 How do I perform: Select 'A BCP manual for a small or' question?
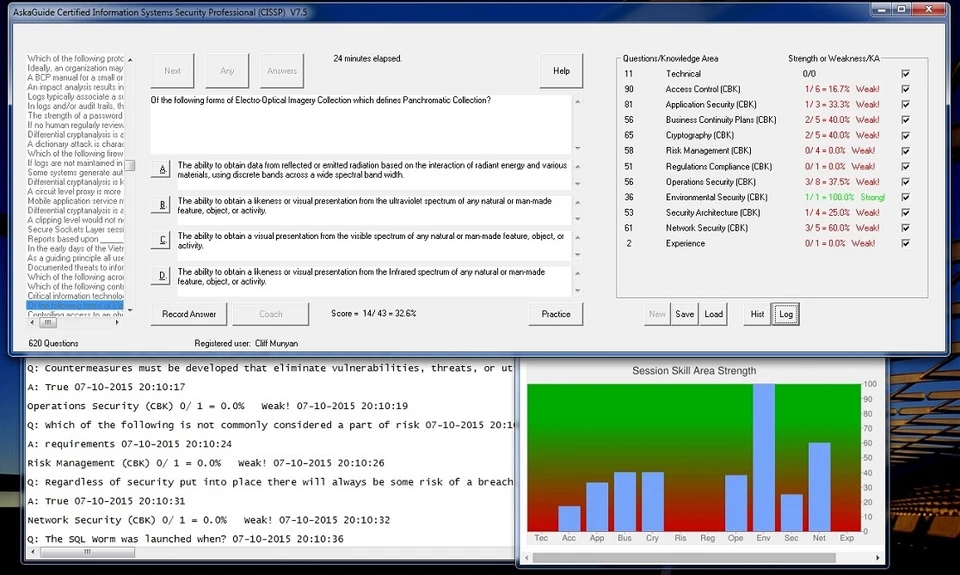tap(75, 78)
